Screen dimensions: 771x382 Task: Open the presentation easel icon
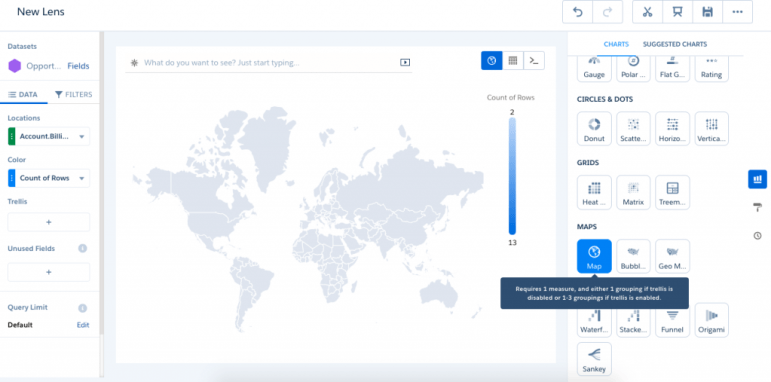pyautogui.click(x=677, y=12)
